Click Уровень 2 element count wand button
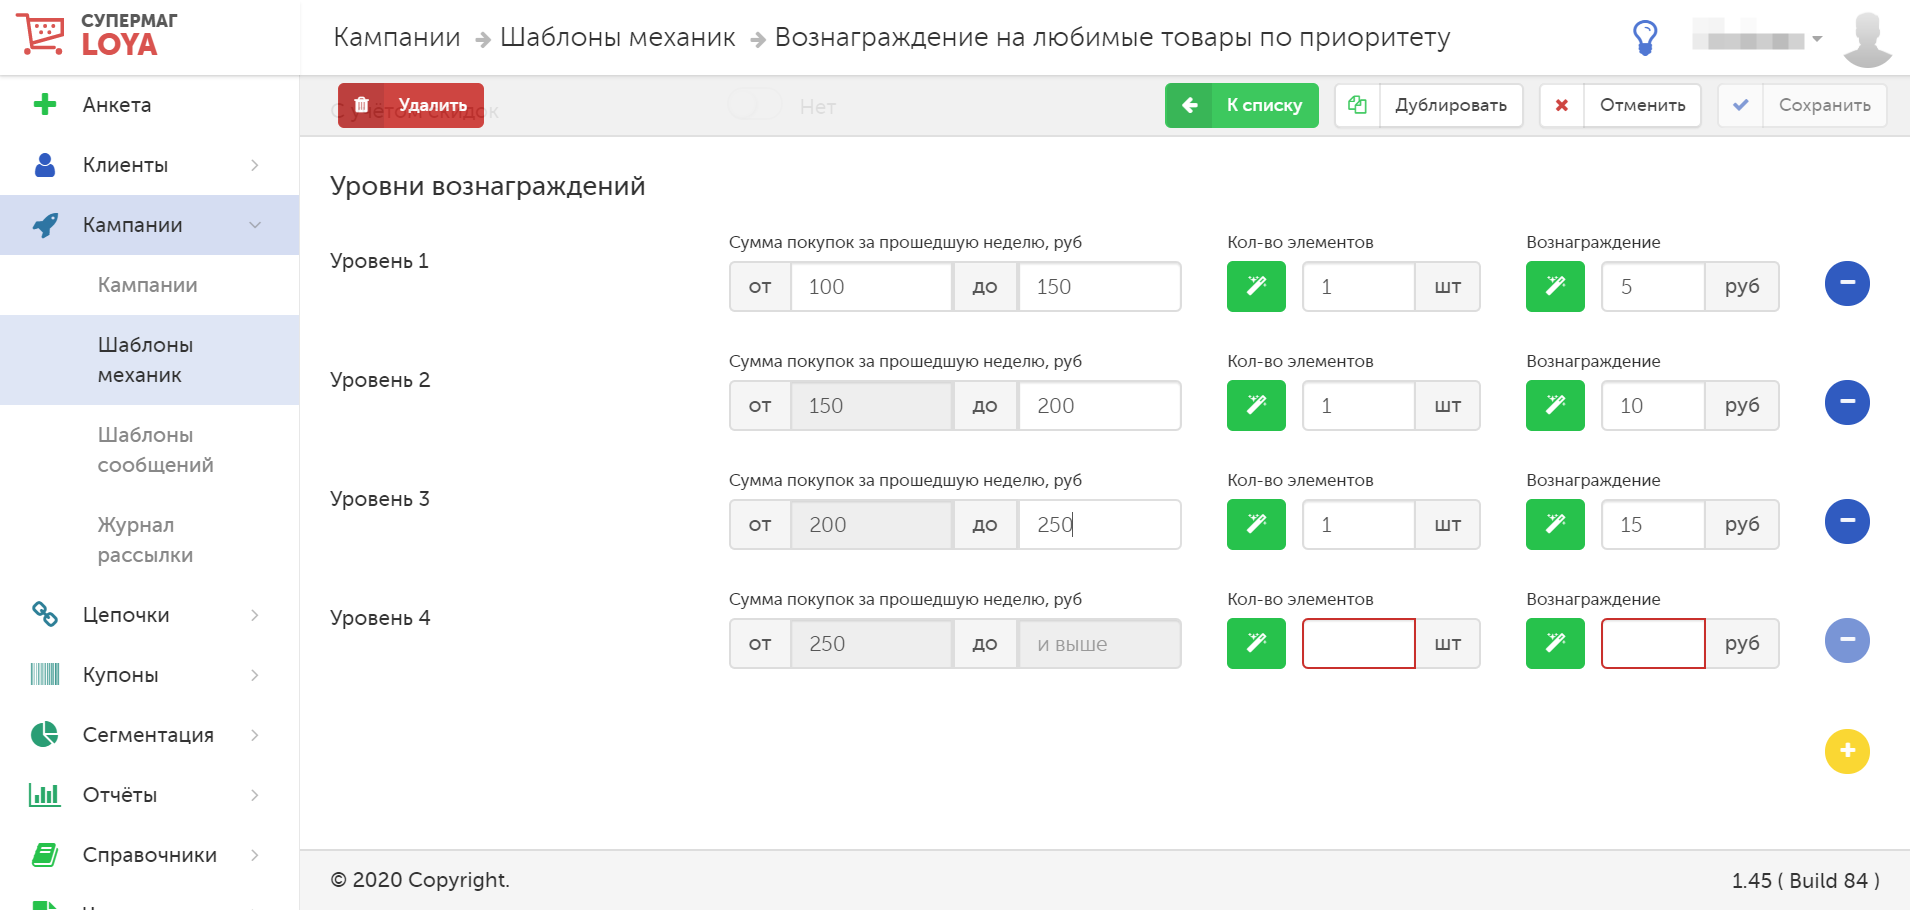The width and height of the screenshot is (1910, 910). [x=1256, y=405]
